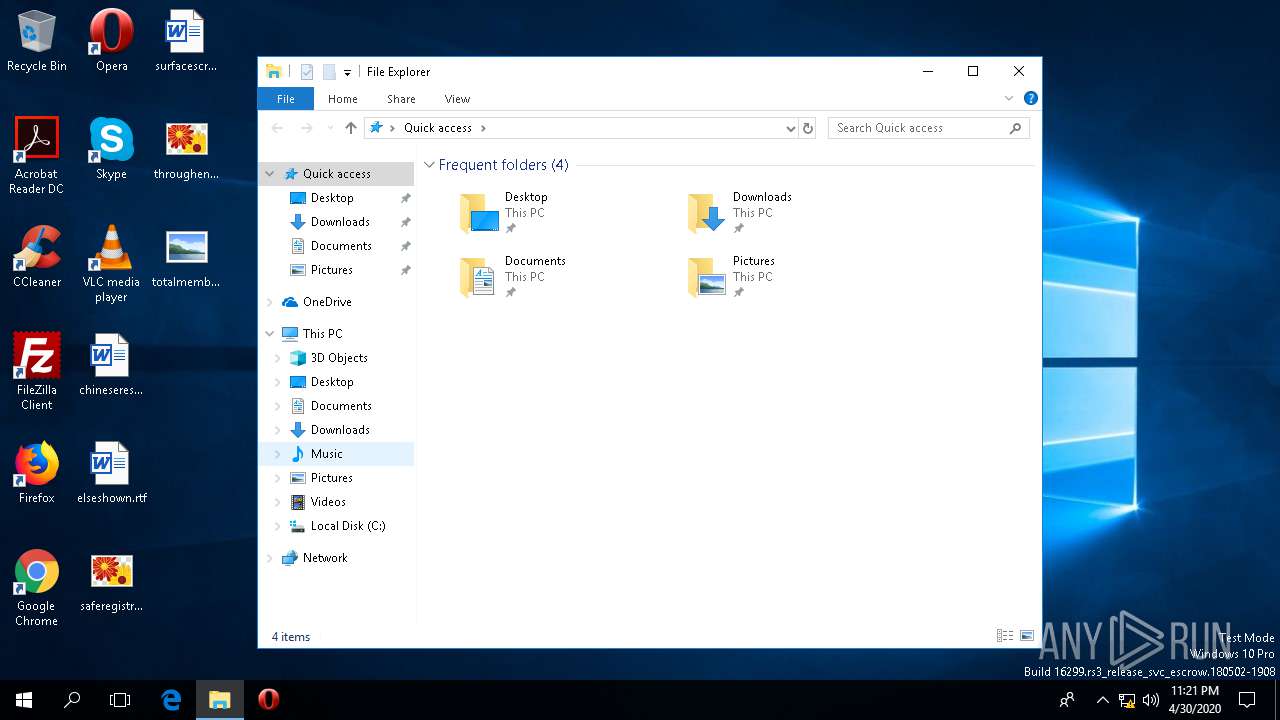Open Opera from the taskbar
This screenshot has height=720, width=1280.
point(268,700)
